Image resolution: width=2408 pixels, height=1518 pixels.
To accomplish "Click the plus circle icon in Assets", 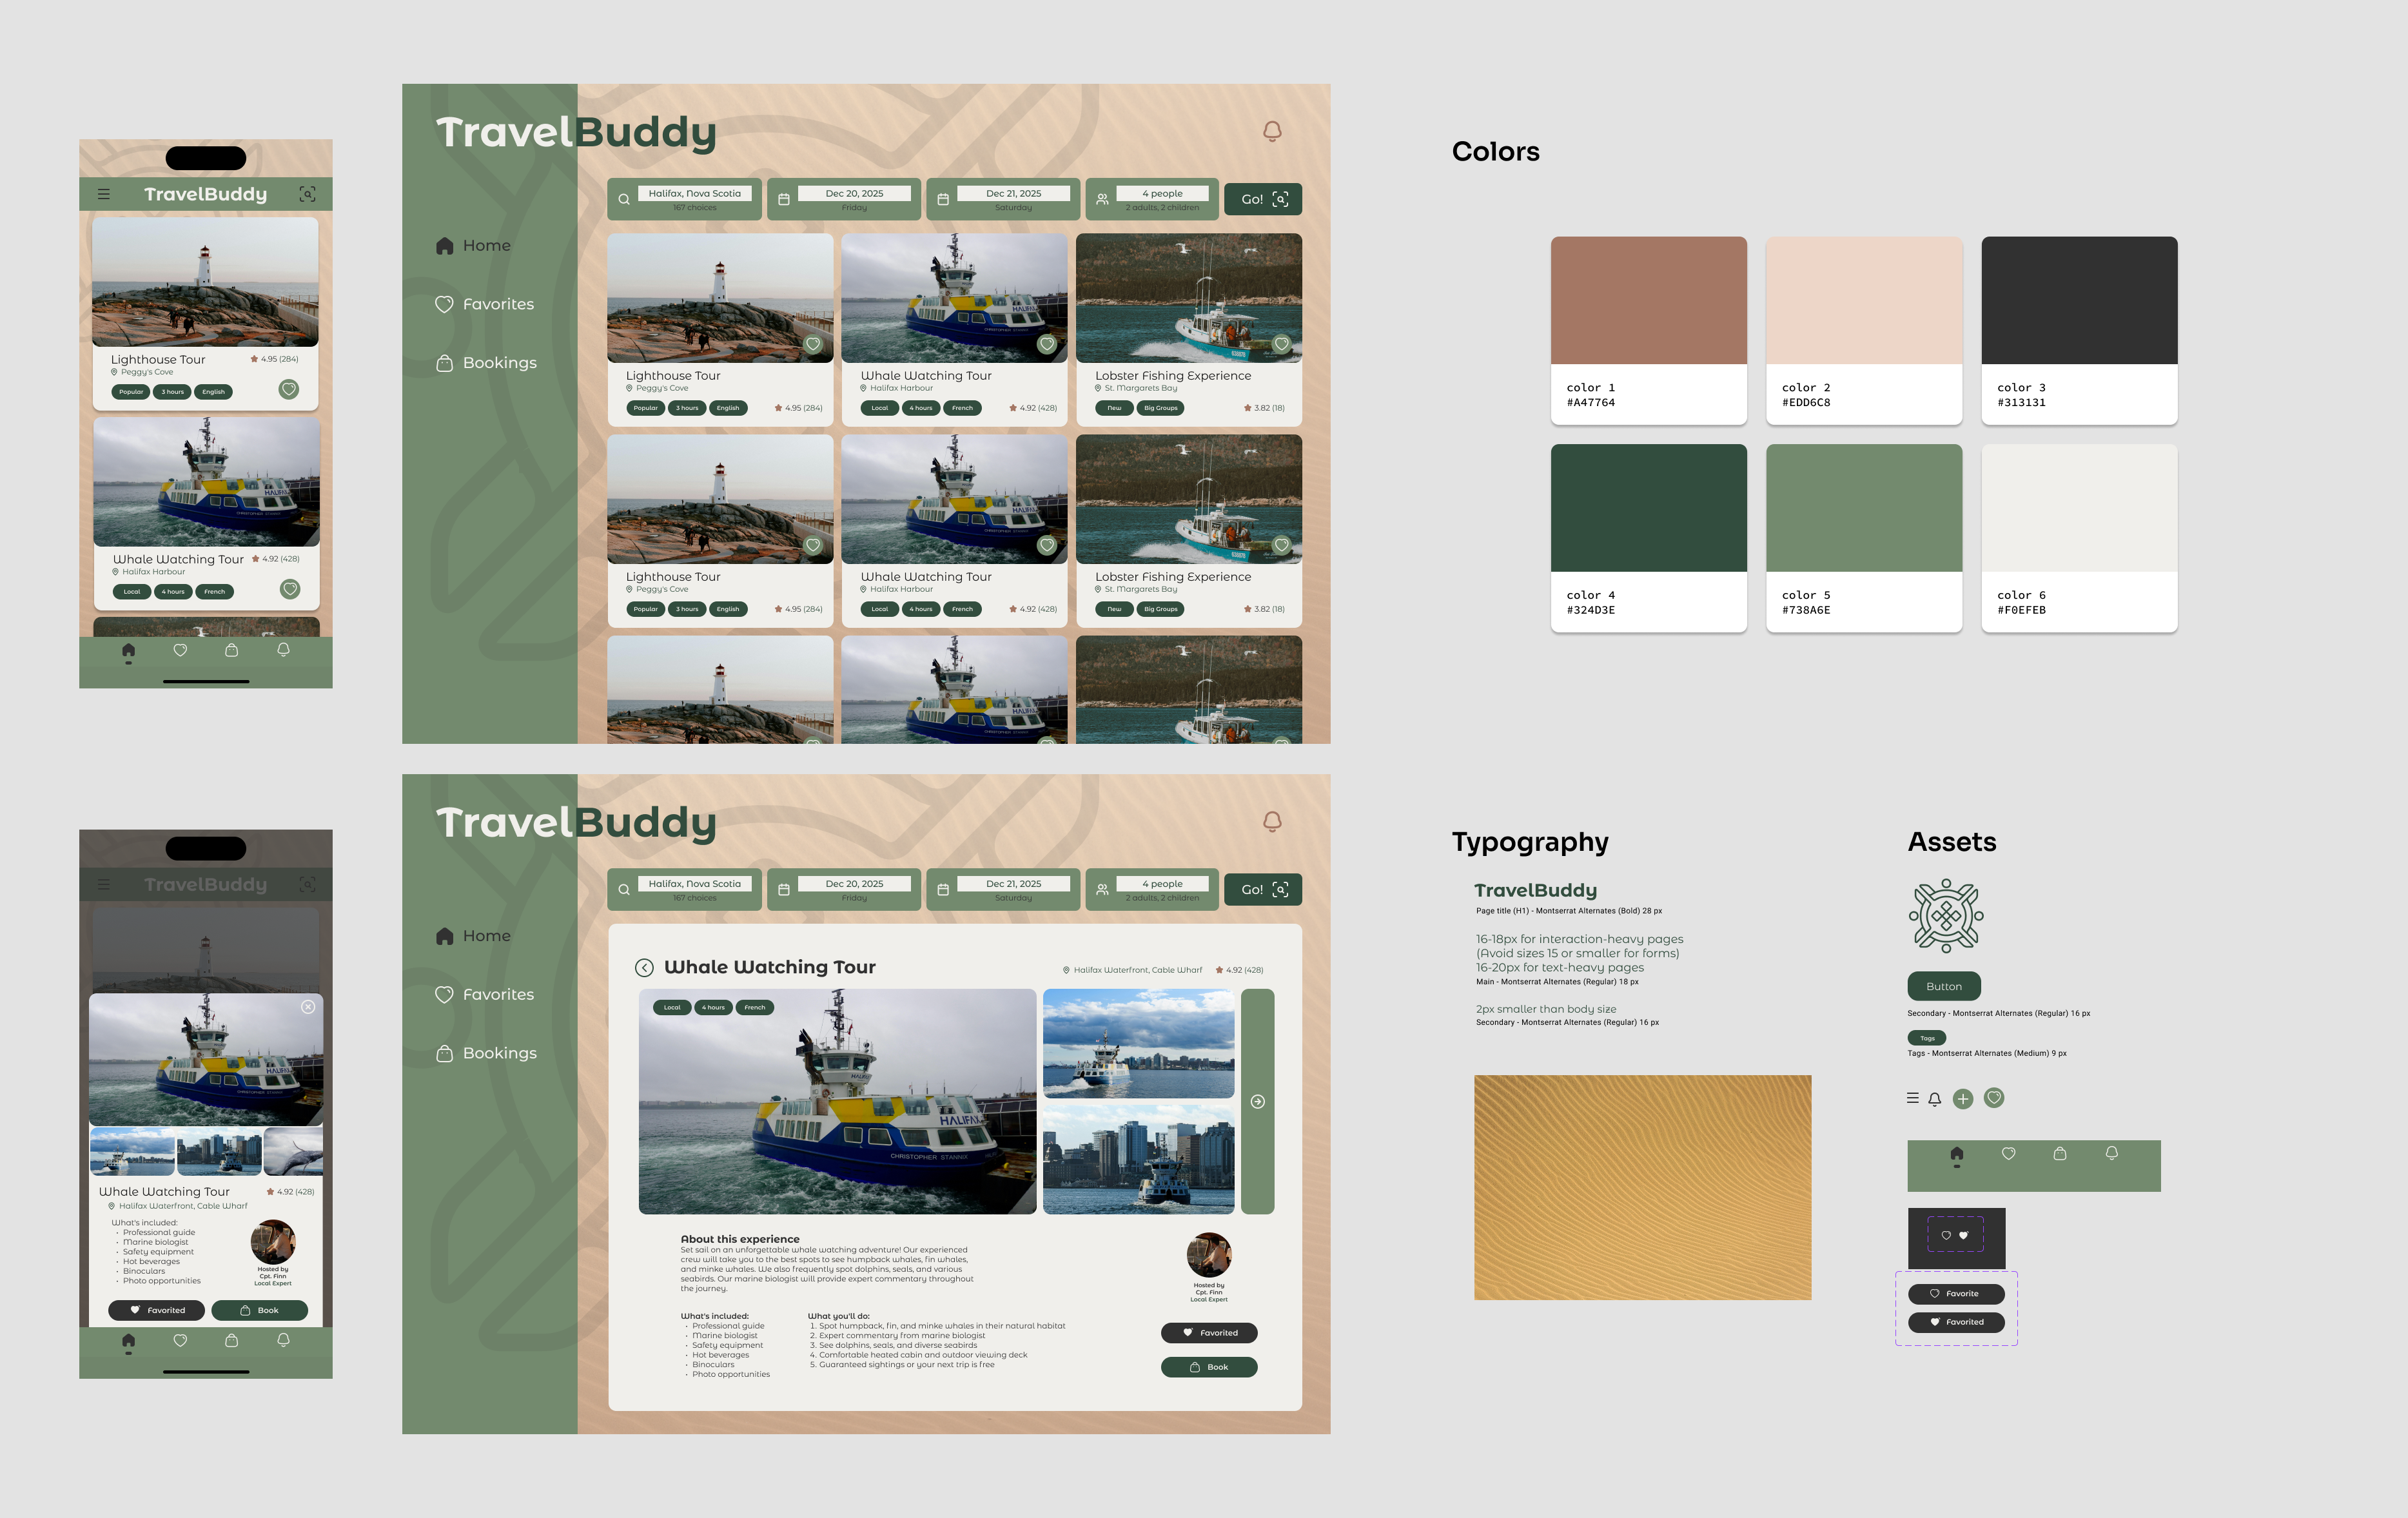I will 1963,1099.
